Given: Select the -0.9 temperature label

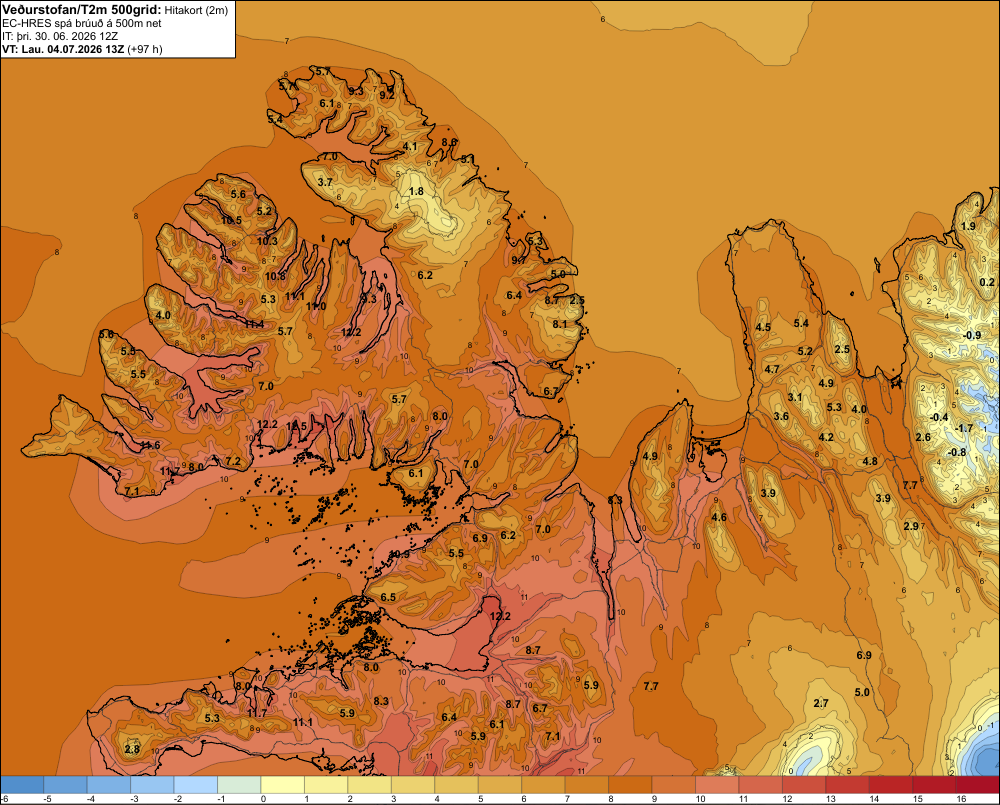Looking at the screenshot, I should coord(971,336).
